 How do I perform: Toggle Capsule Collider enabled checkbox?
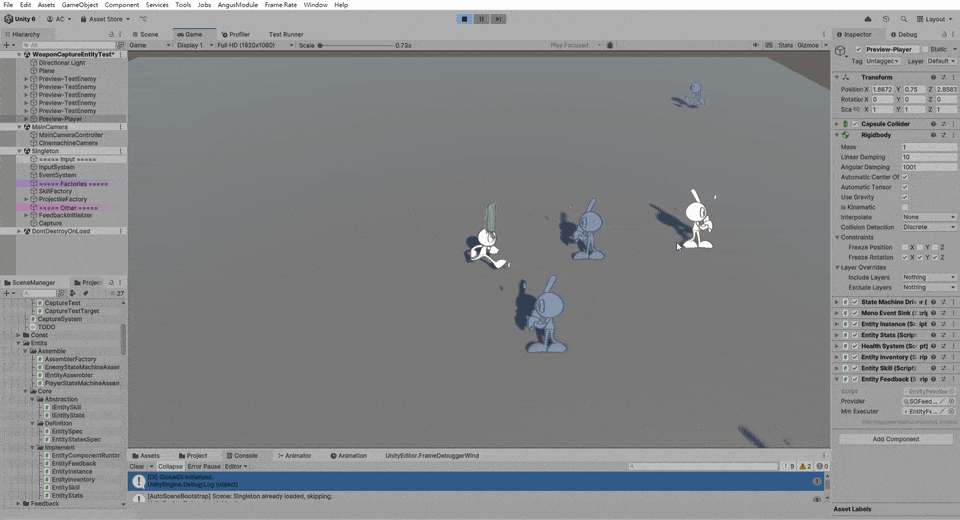(855, 124)
